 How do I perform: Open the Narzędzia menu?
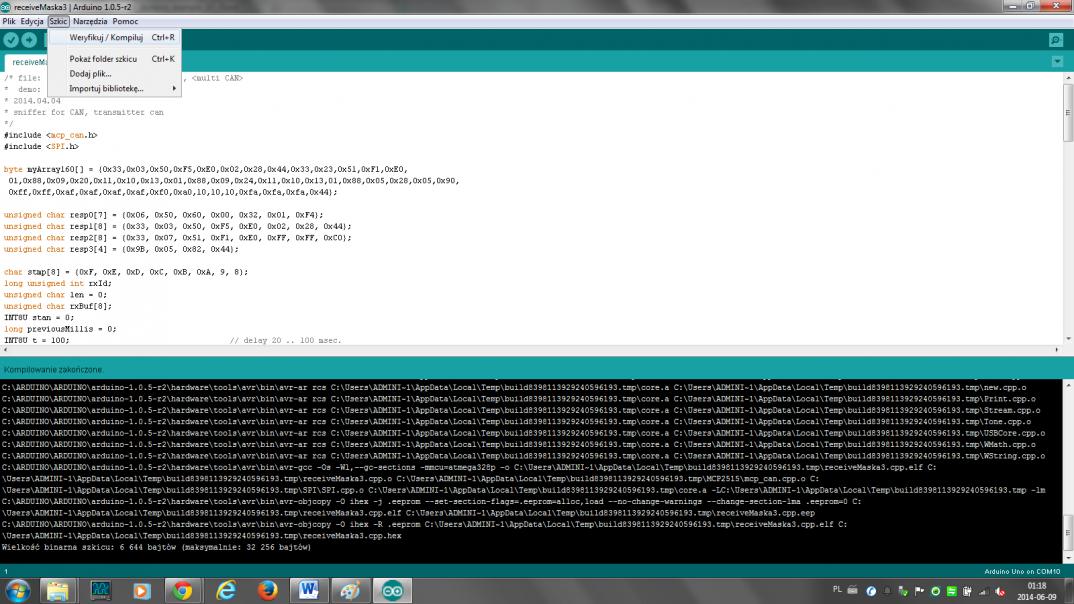tap(90, 21)
